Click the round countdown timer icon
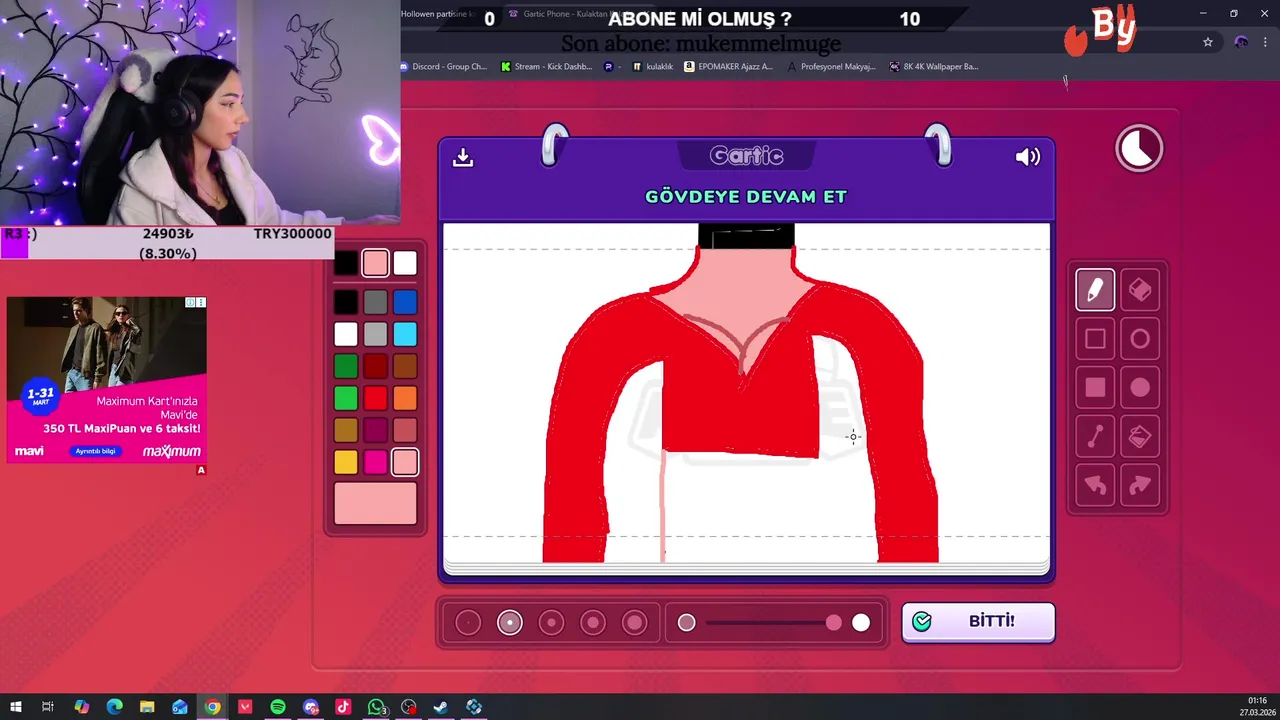1280x720 pixels. point(1139,149)
